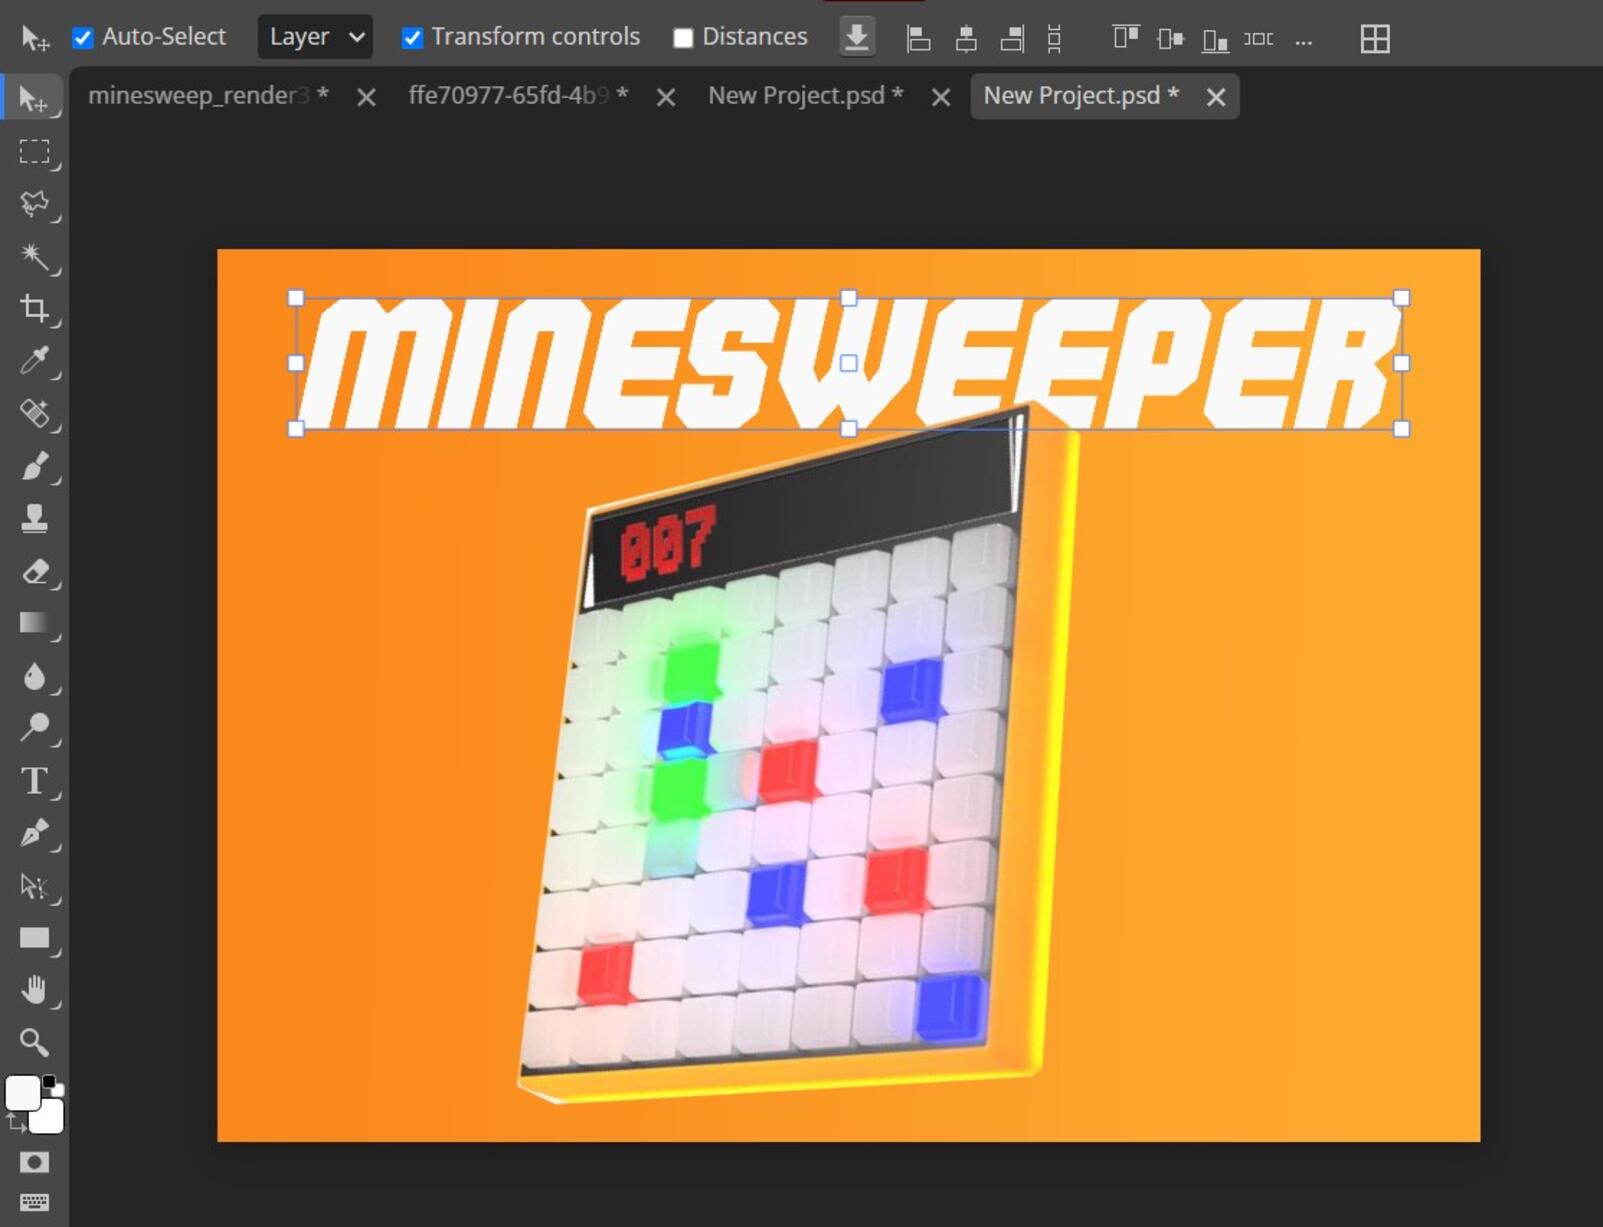The height and width of the screenshot is (1227, 1603).
Task: Select the Clone Stamp tool
Action: click(34, 518)
